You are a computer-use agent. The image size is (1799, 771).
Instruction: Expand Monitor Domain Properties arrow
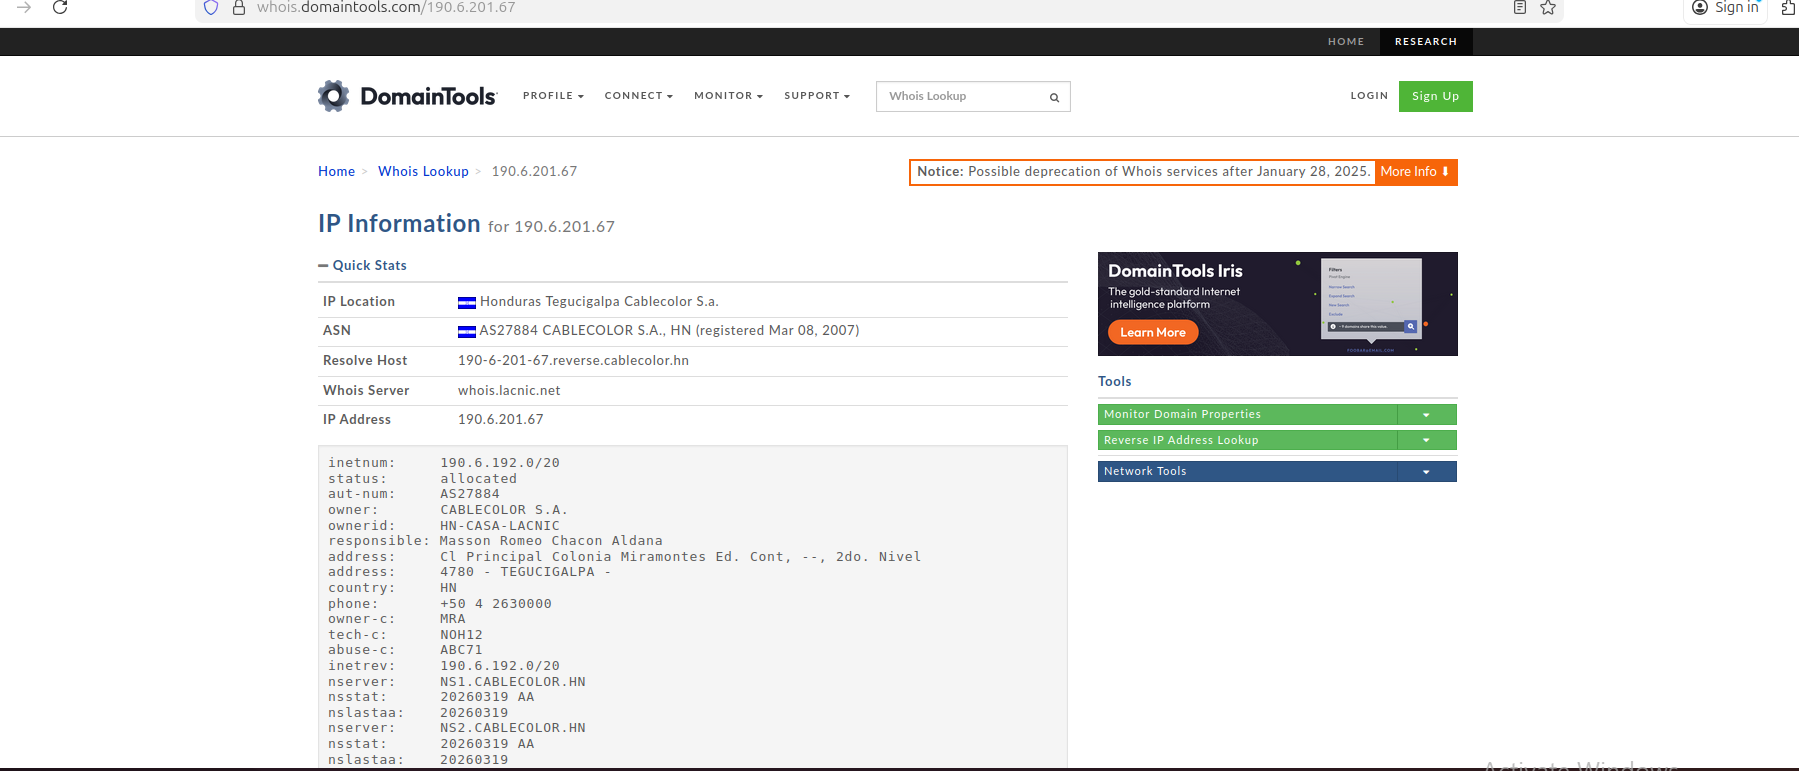pyautogui.click(x=1426, y=414)
